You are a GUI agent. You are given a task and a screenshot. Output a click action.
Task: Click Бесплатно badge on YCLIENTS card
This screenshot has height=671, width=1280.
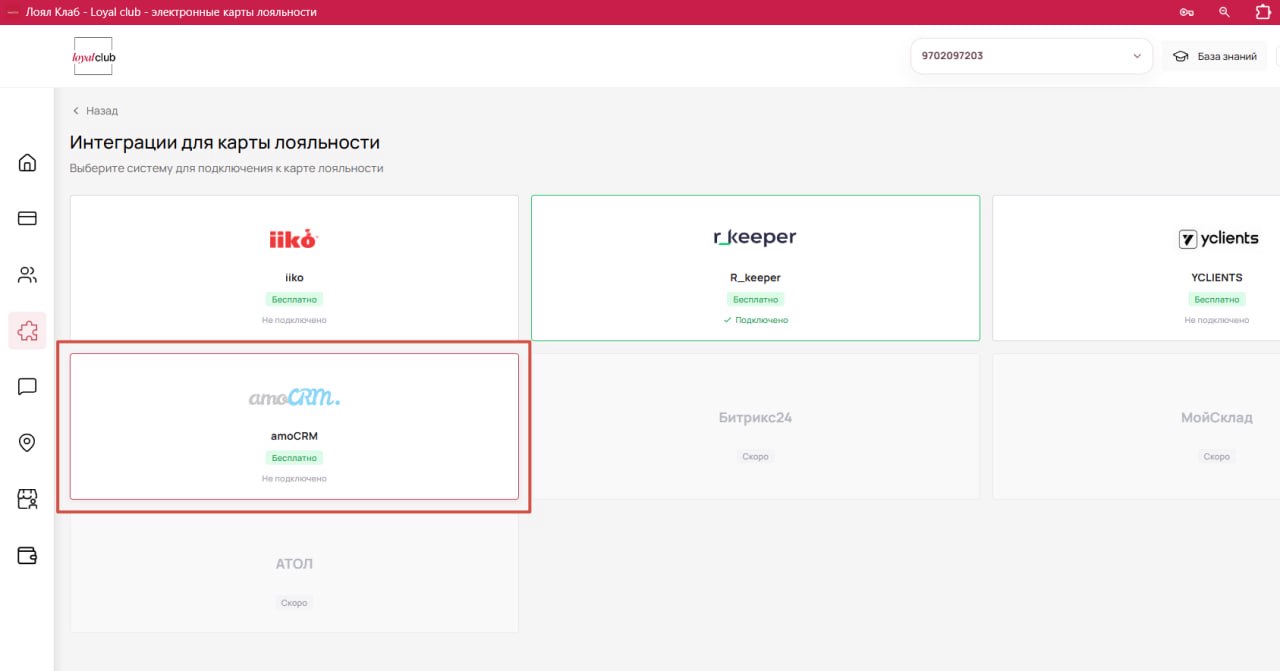point(1217,299)
